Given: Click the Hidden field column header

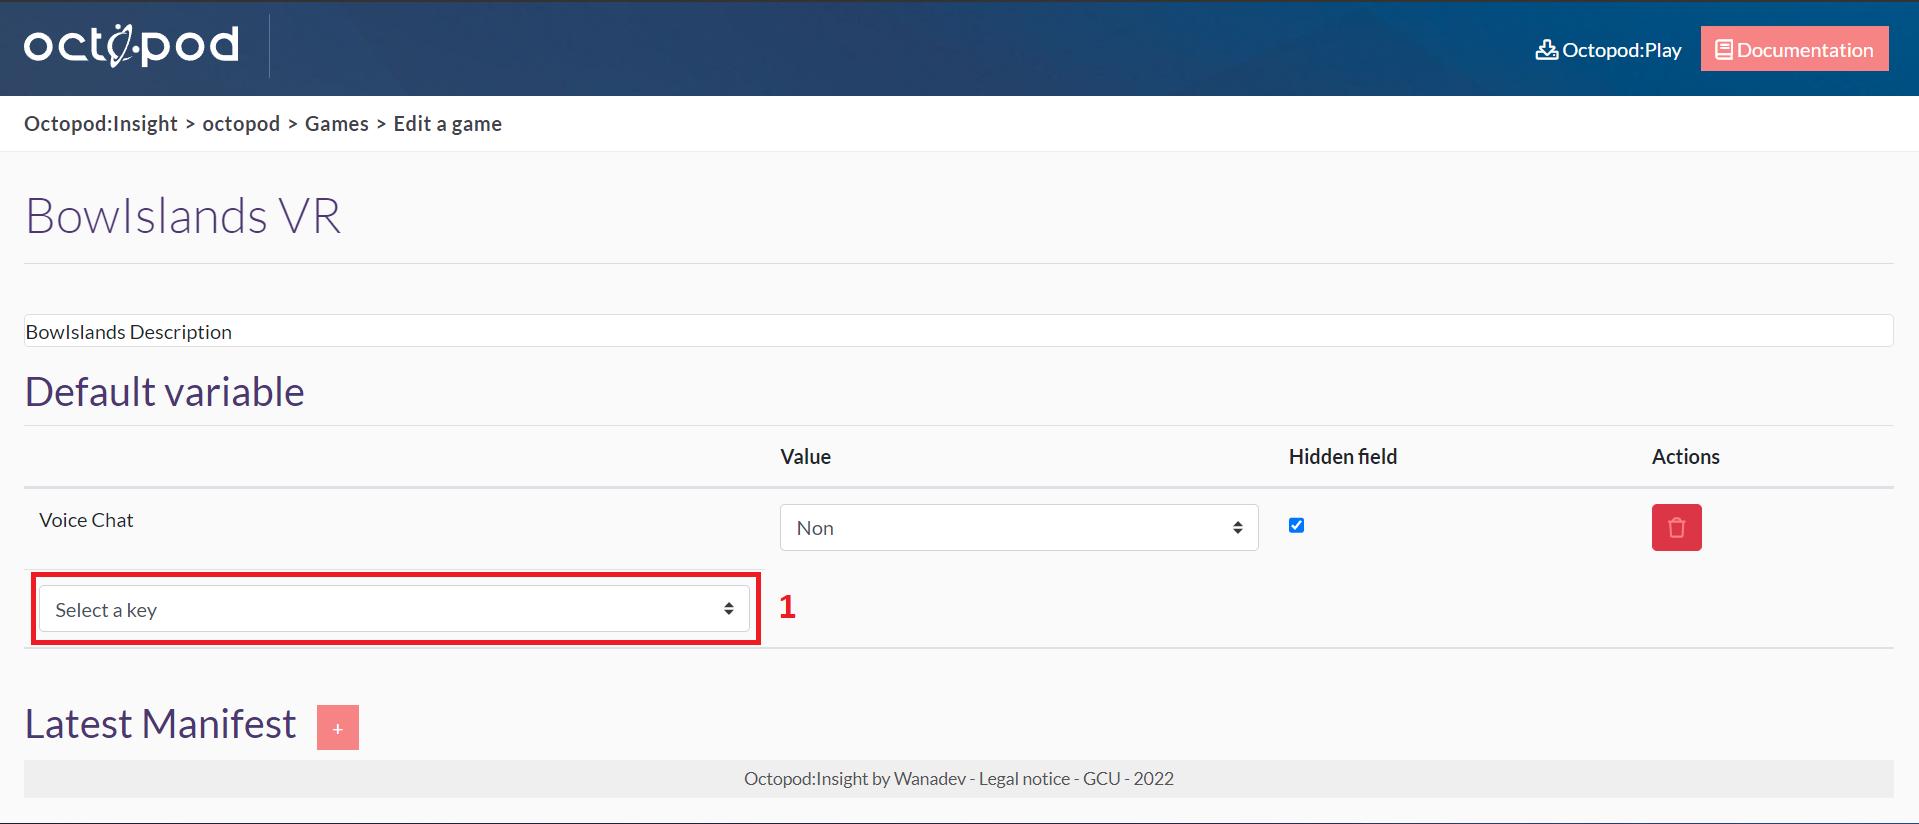Looking at the screenshot, I should pos(1342,457).
